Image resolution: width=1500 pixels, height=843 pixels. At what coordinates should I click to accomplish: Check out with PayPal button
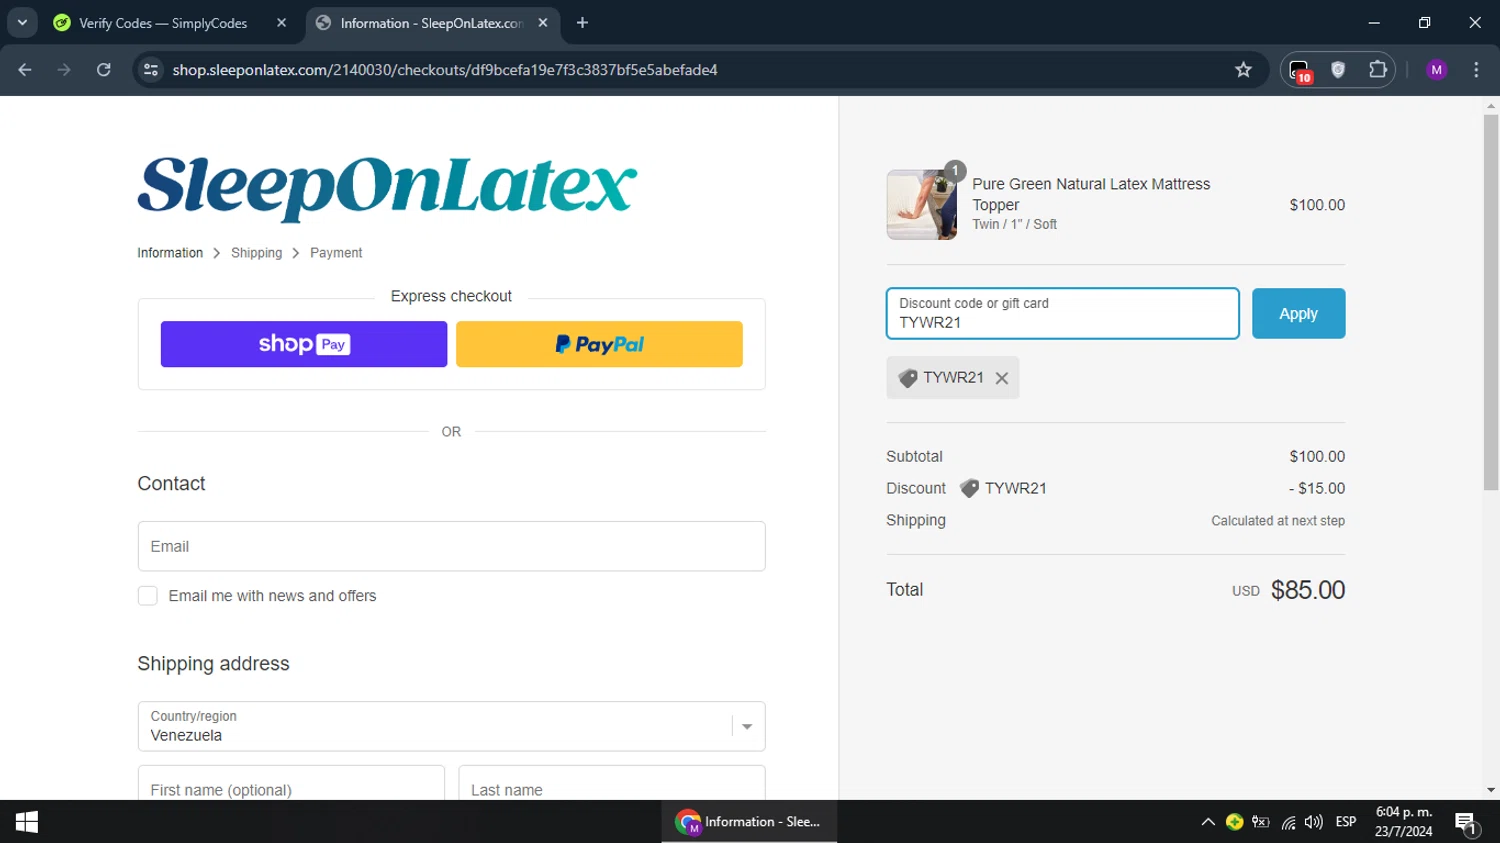click(599, 344)
